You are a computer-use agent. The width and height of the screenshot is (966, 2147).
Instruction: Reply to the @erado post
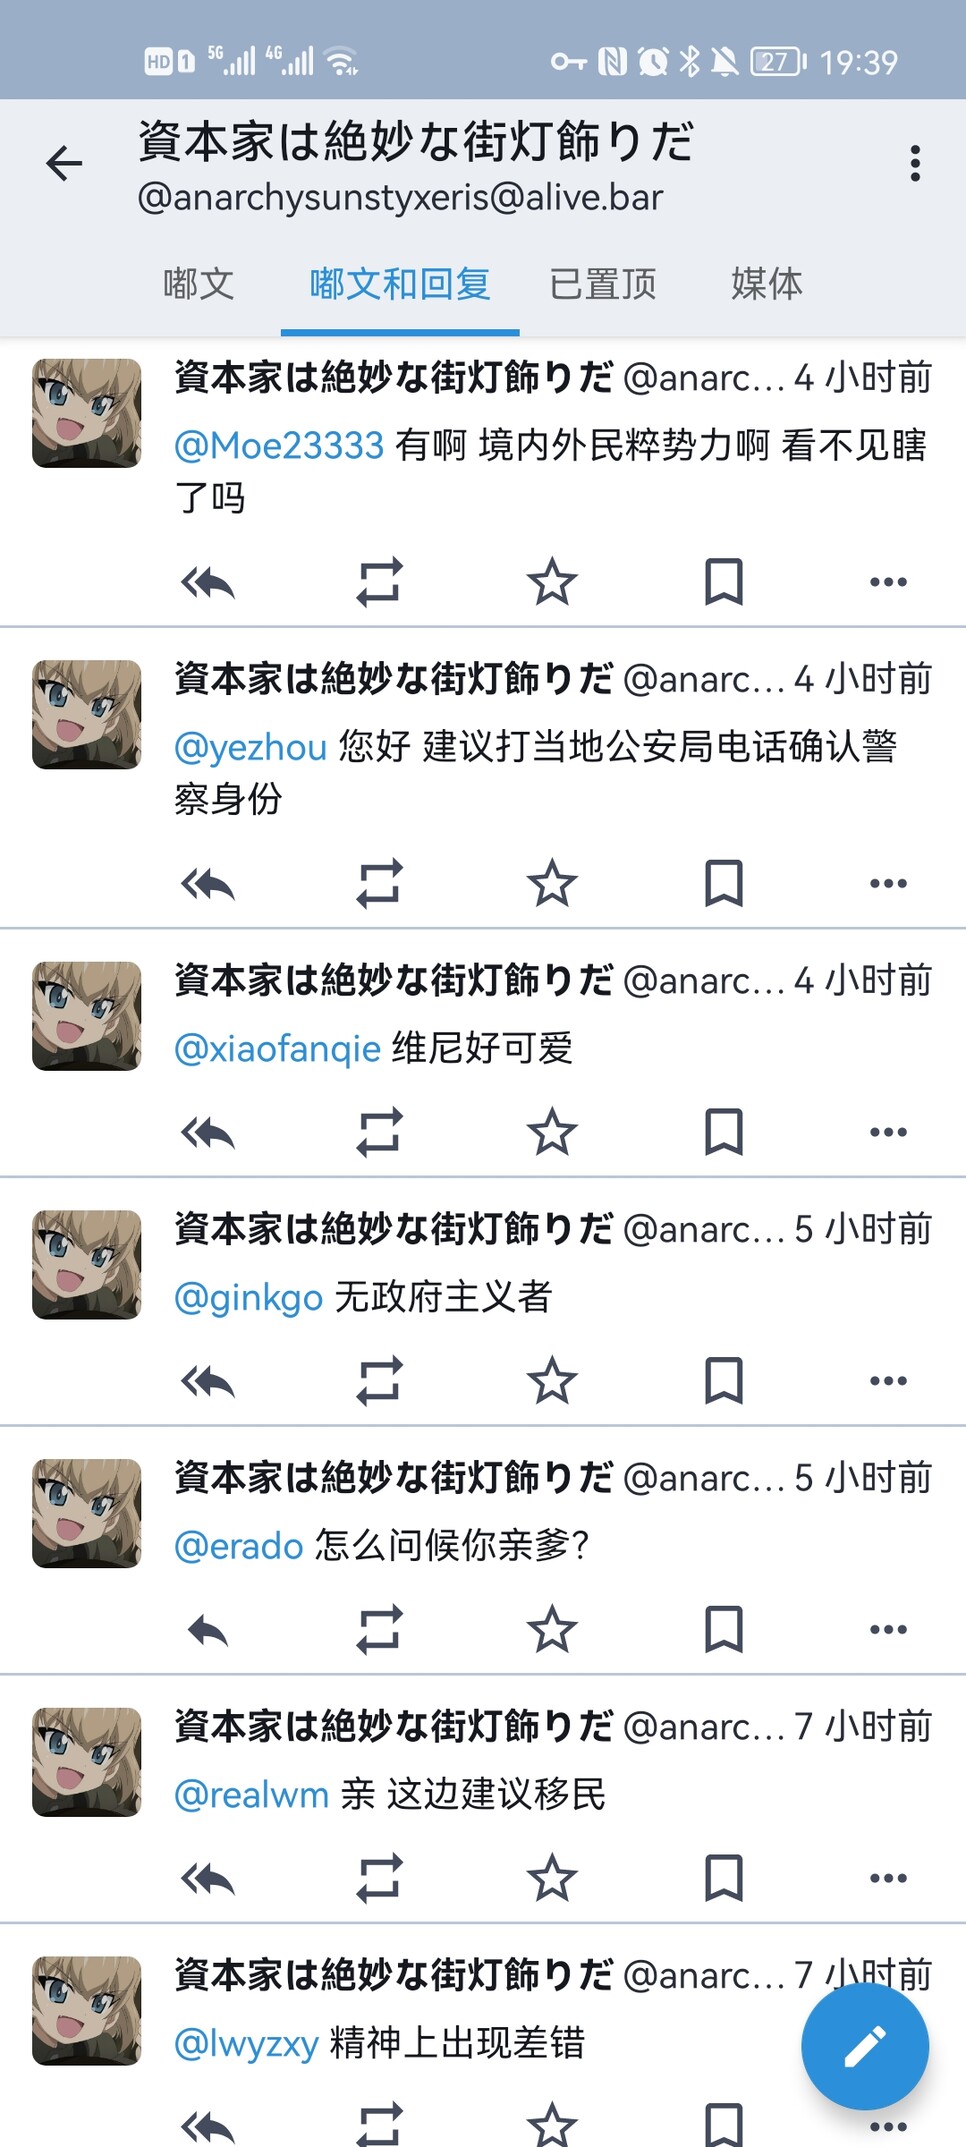tap(208, 1629)
